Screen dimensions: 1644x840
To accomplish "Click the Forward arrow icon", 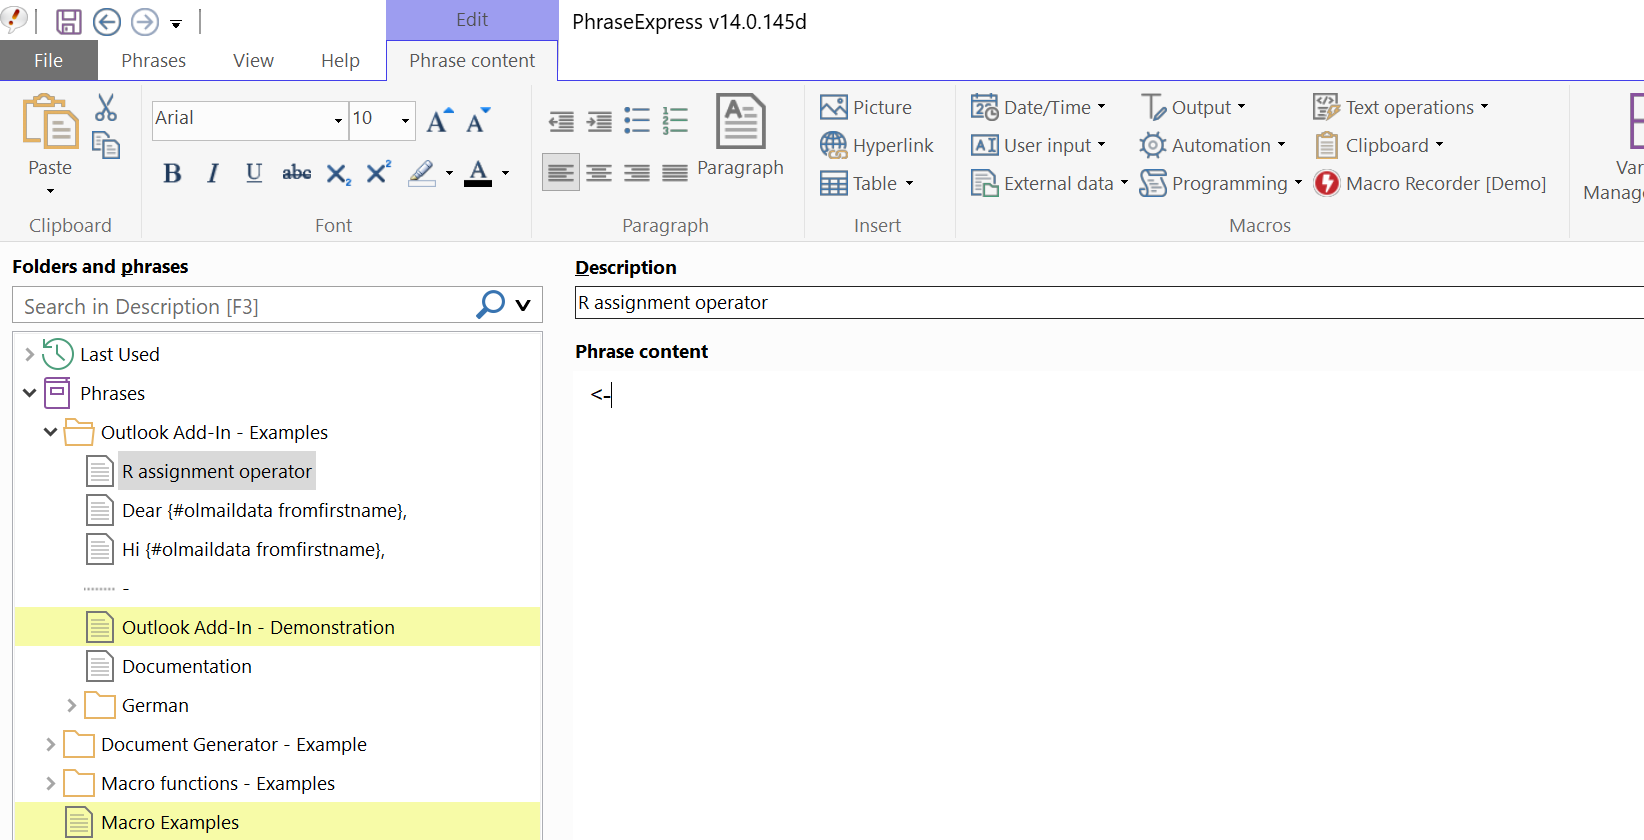I will 145,22.
